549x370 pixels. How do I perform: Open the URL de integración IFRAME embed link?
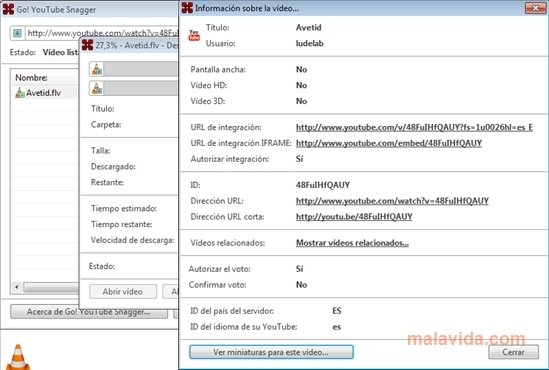(389, 143)
